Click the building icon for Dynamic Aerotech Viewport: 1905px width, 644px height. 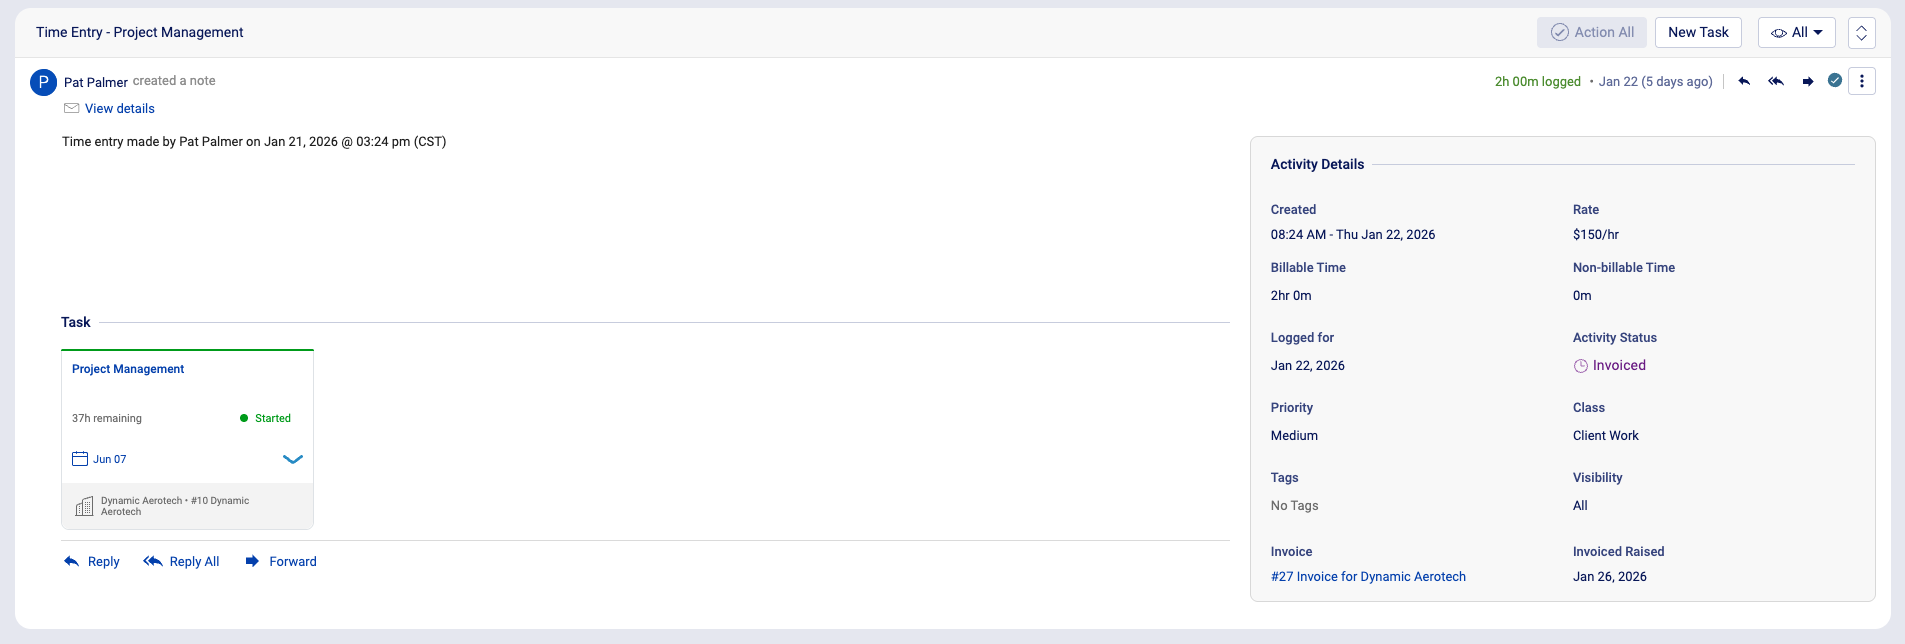tap(85, 506)
